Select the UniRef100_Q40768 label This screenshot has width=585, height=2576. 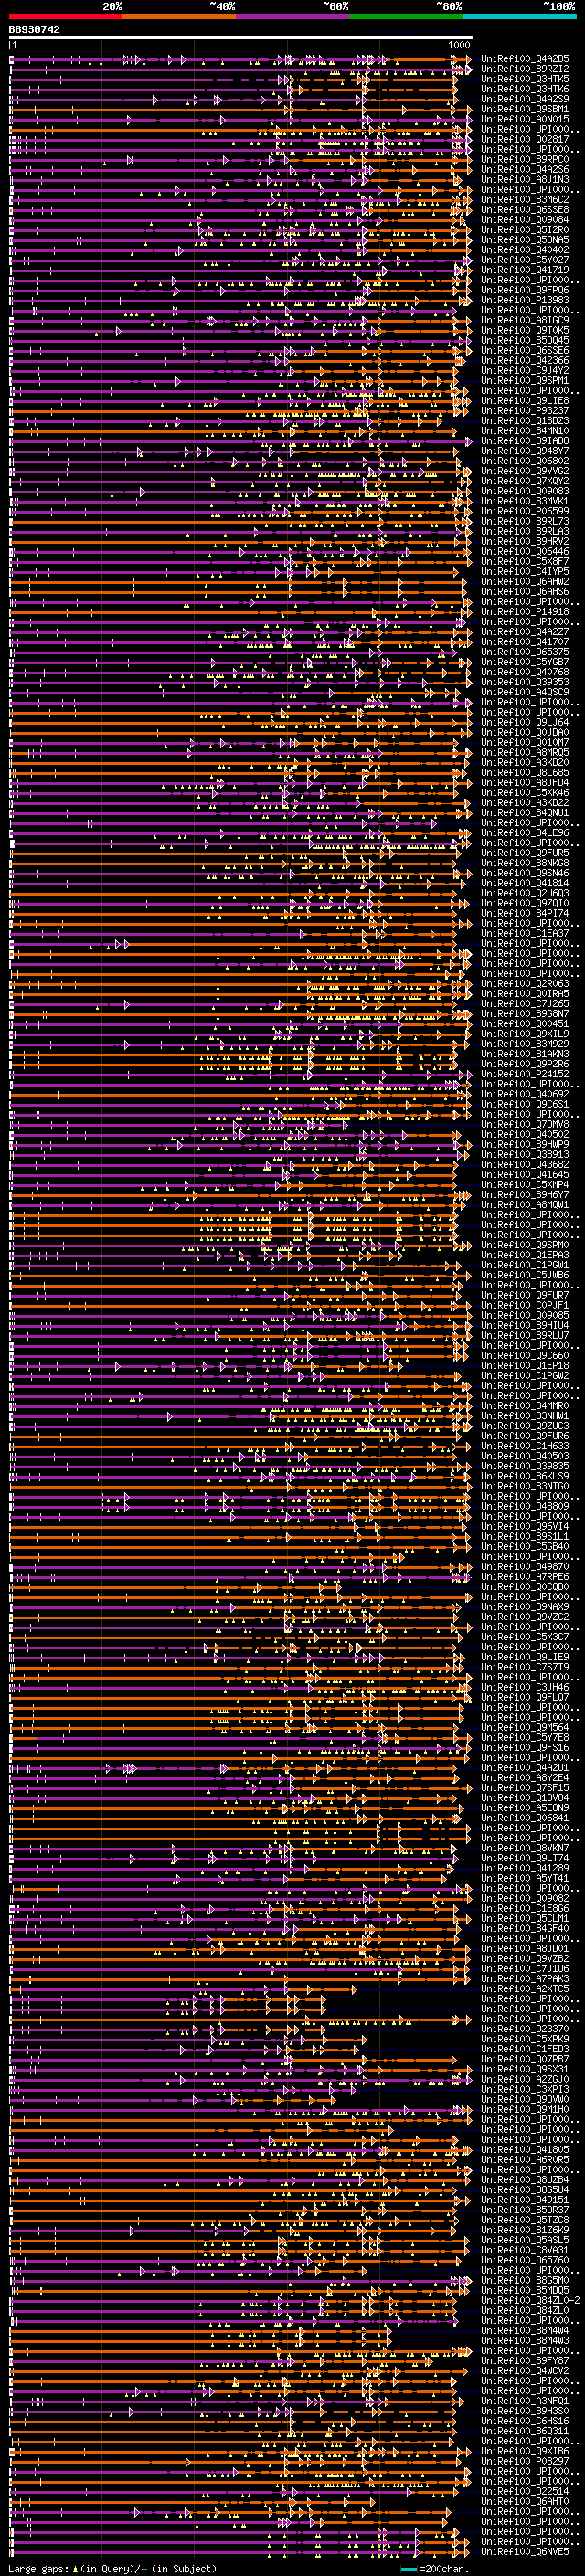coord(525,672)
